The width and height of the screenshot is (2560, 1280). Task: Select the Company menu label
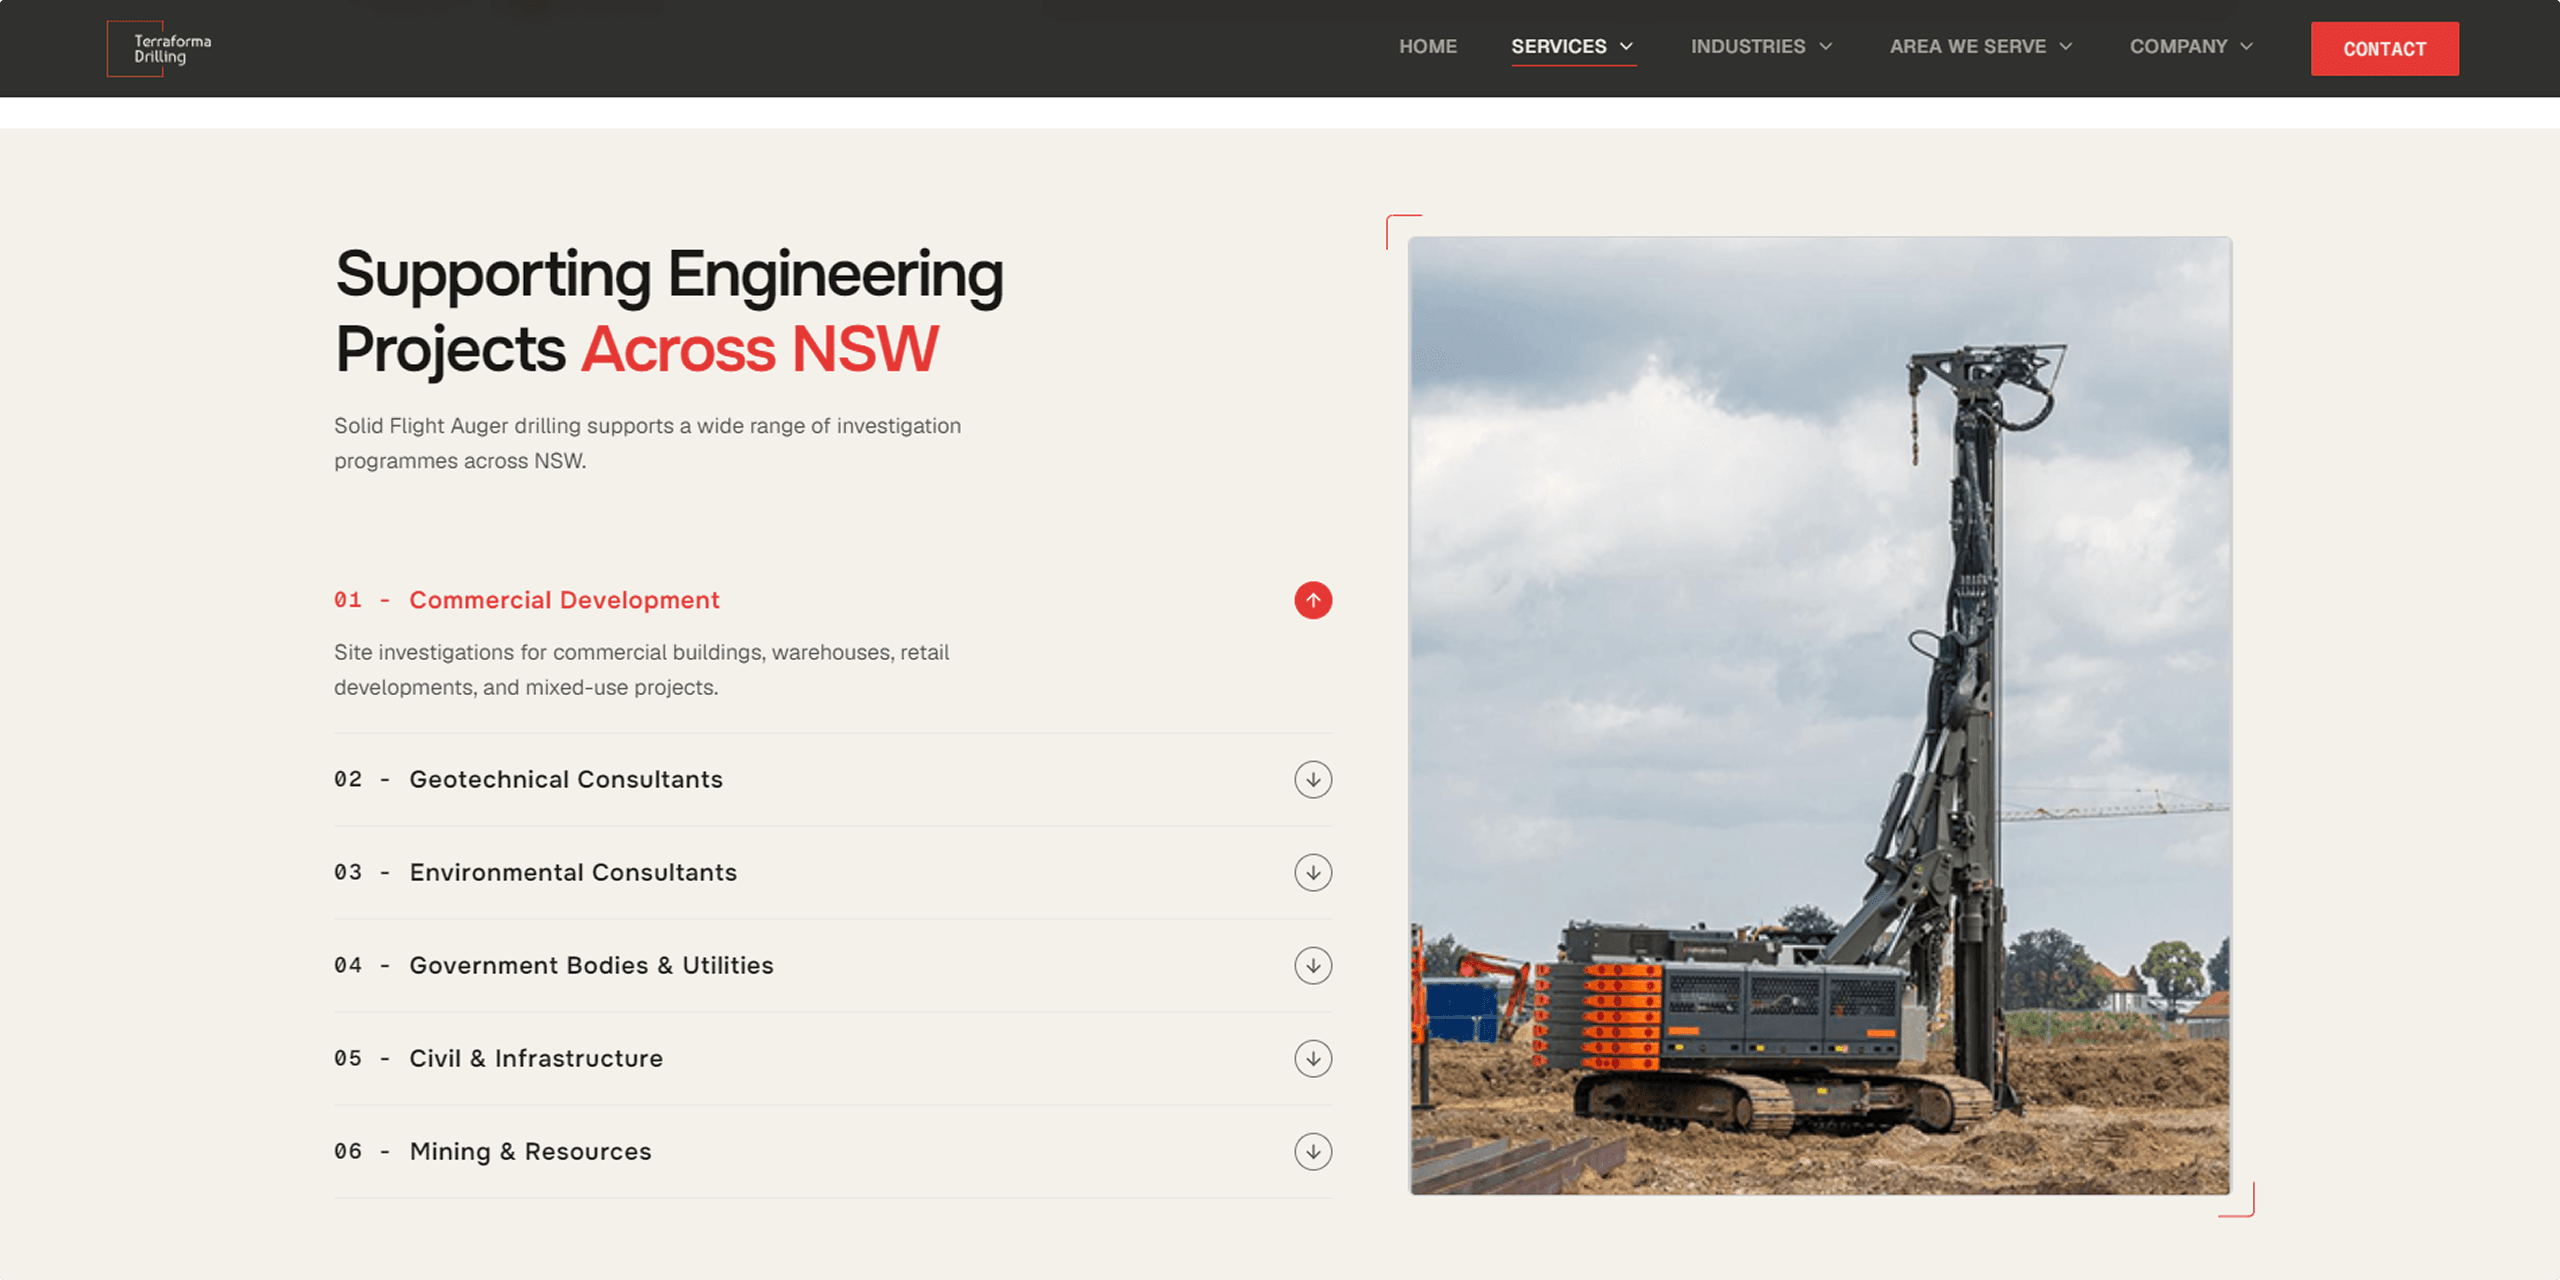2178,47
